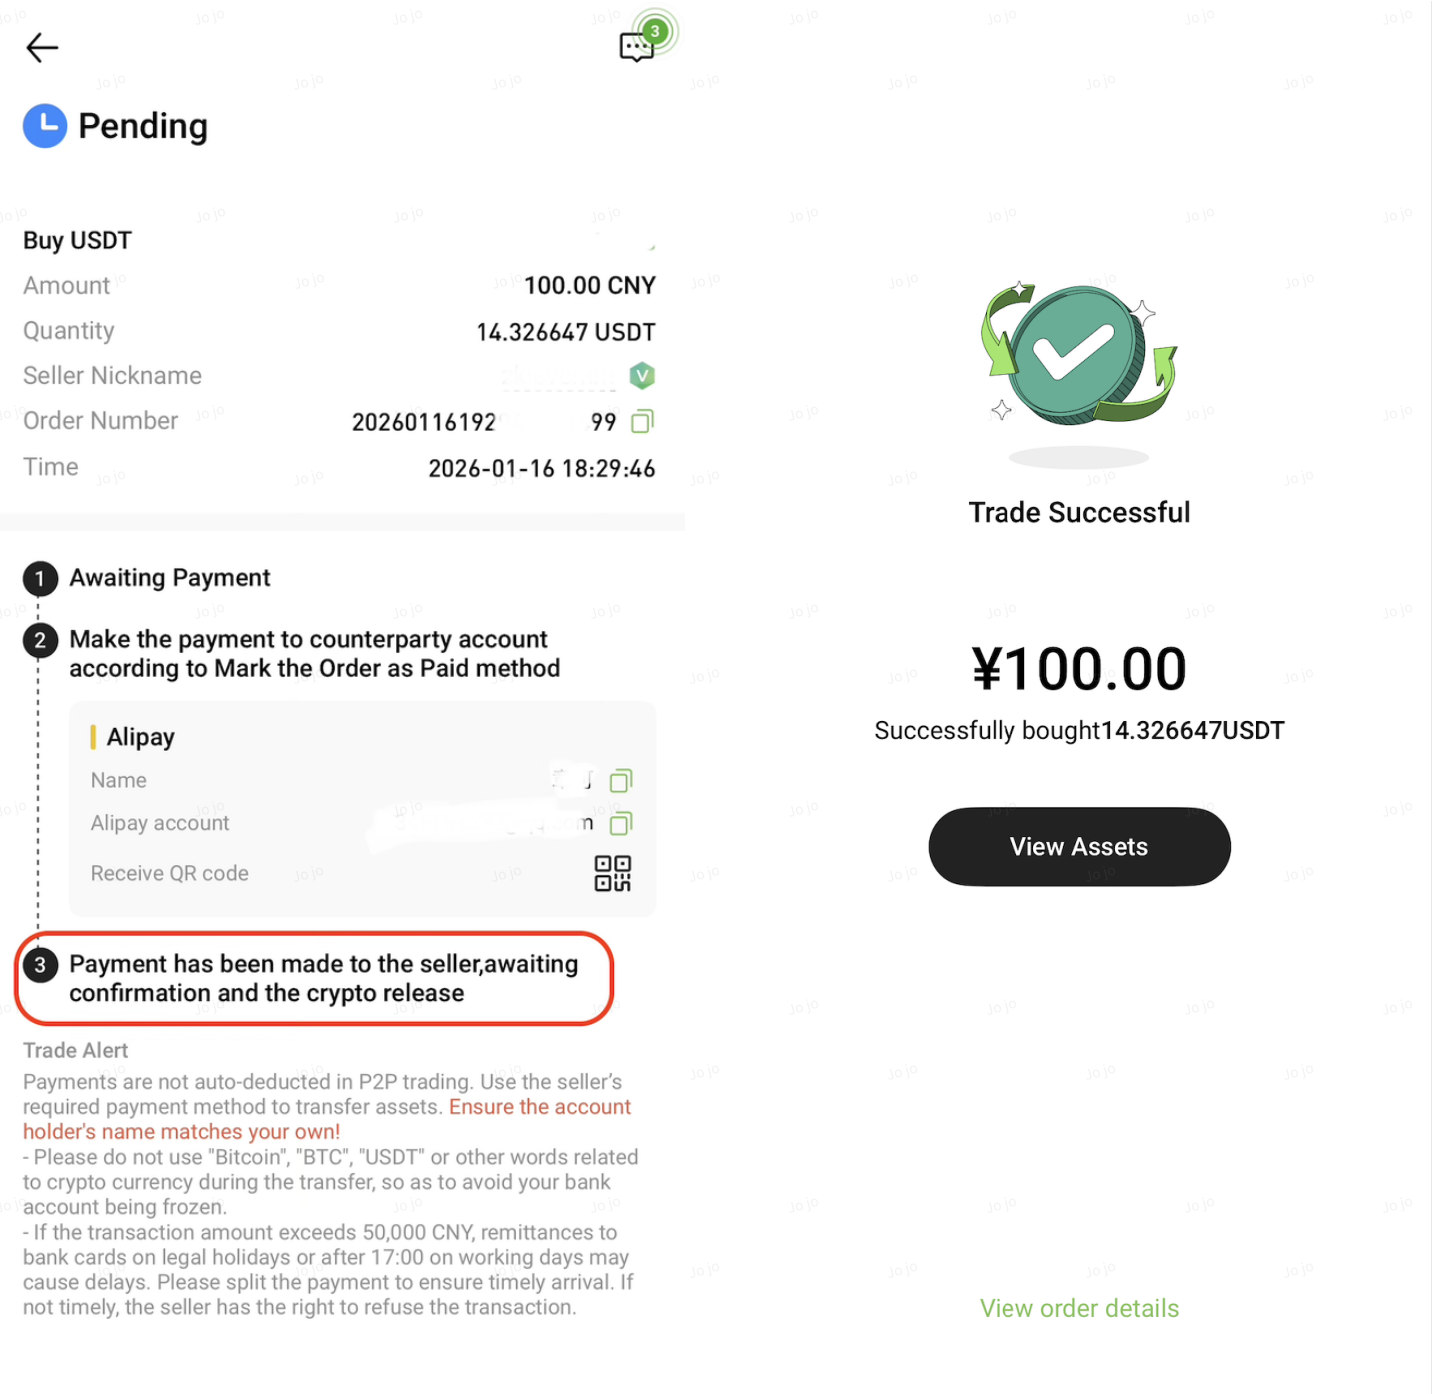The image size is (1432, 1394).
Task: Select the step 1 circle marker
Action: 40,578
